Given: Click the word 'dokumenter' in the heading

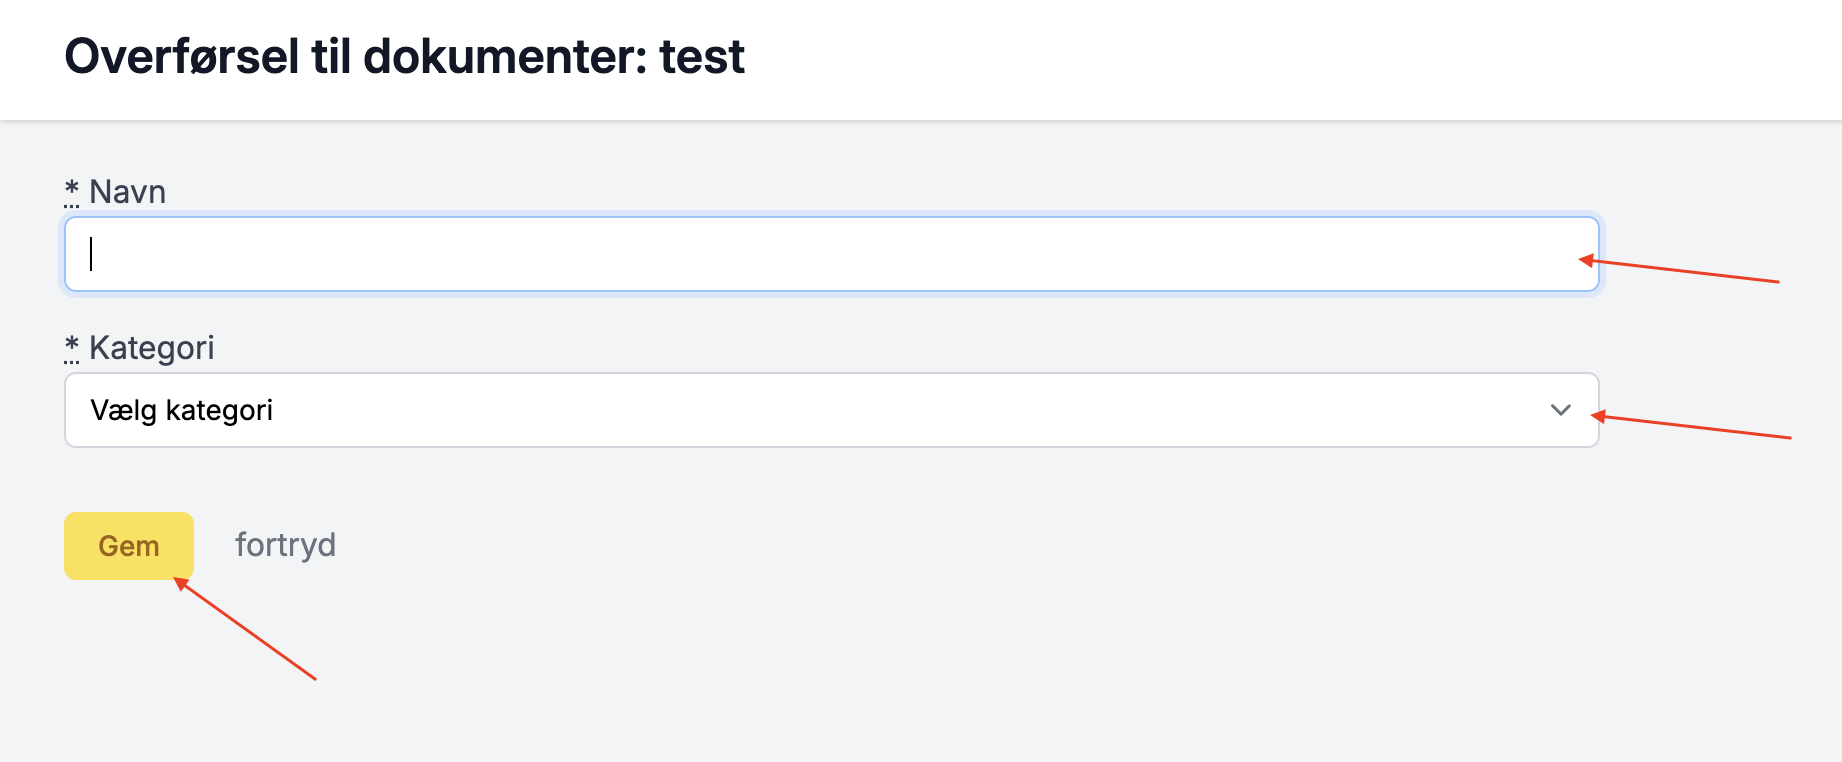Looking at the screenshot, I should coord(505,56).
